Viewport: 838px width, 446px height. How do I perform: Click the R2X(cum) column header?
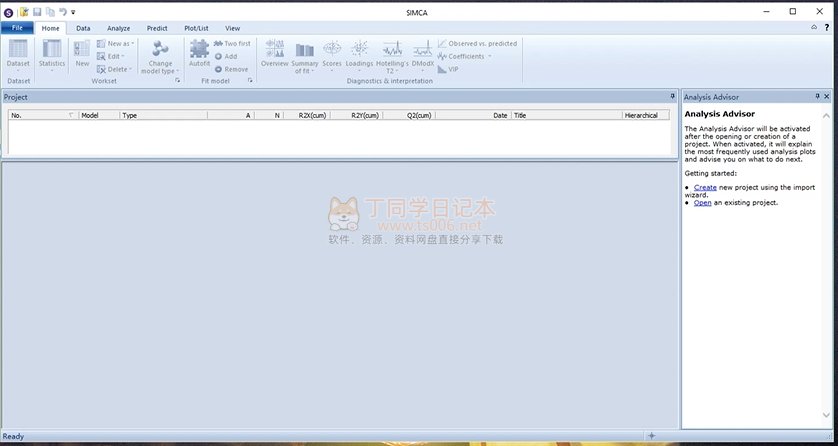[x=306, y=115]
